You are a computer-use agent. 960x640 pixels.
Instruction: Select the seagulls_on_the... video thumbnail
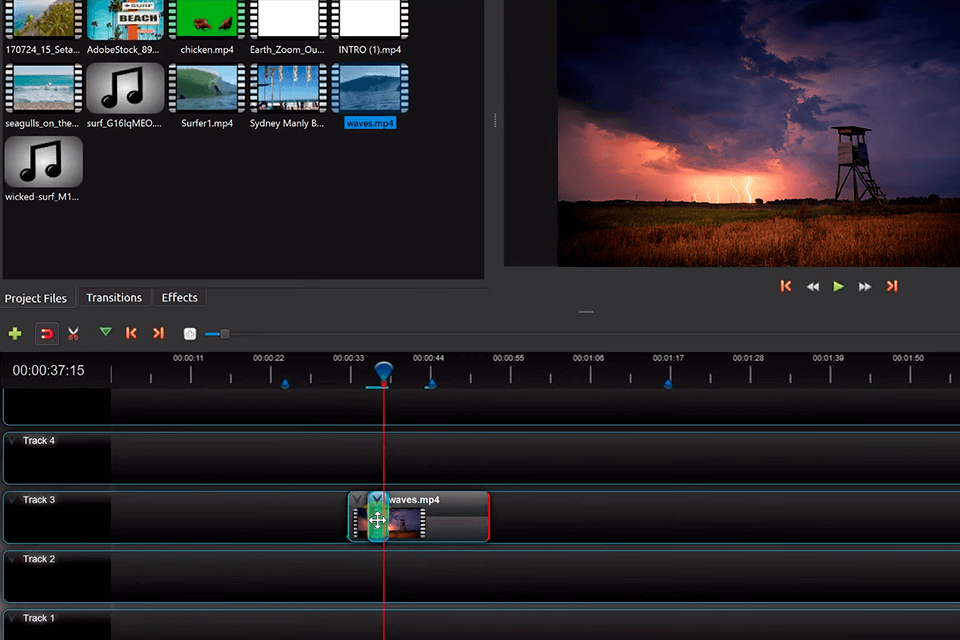[x=43, y=88]
